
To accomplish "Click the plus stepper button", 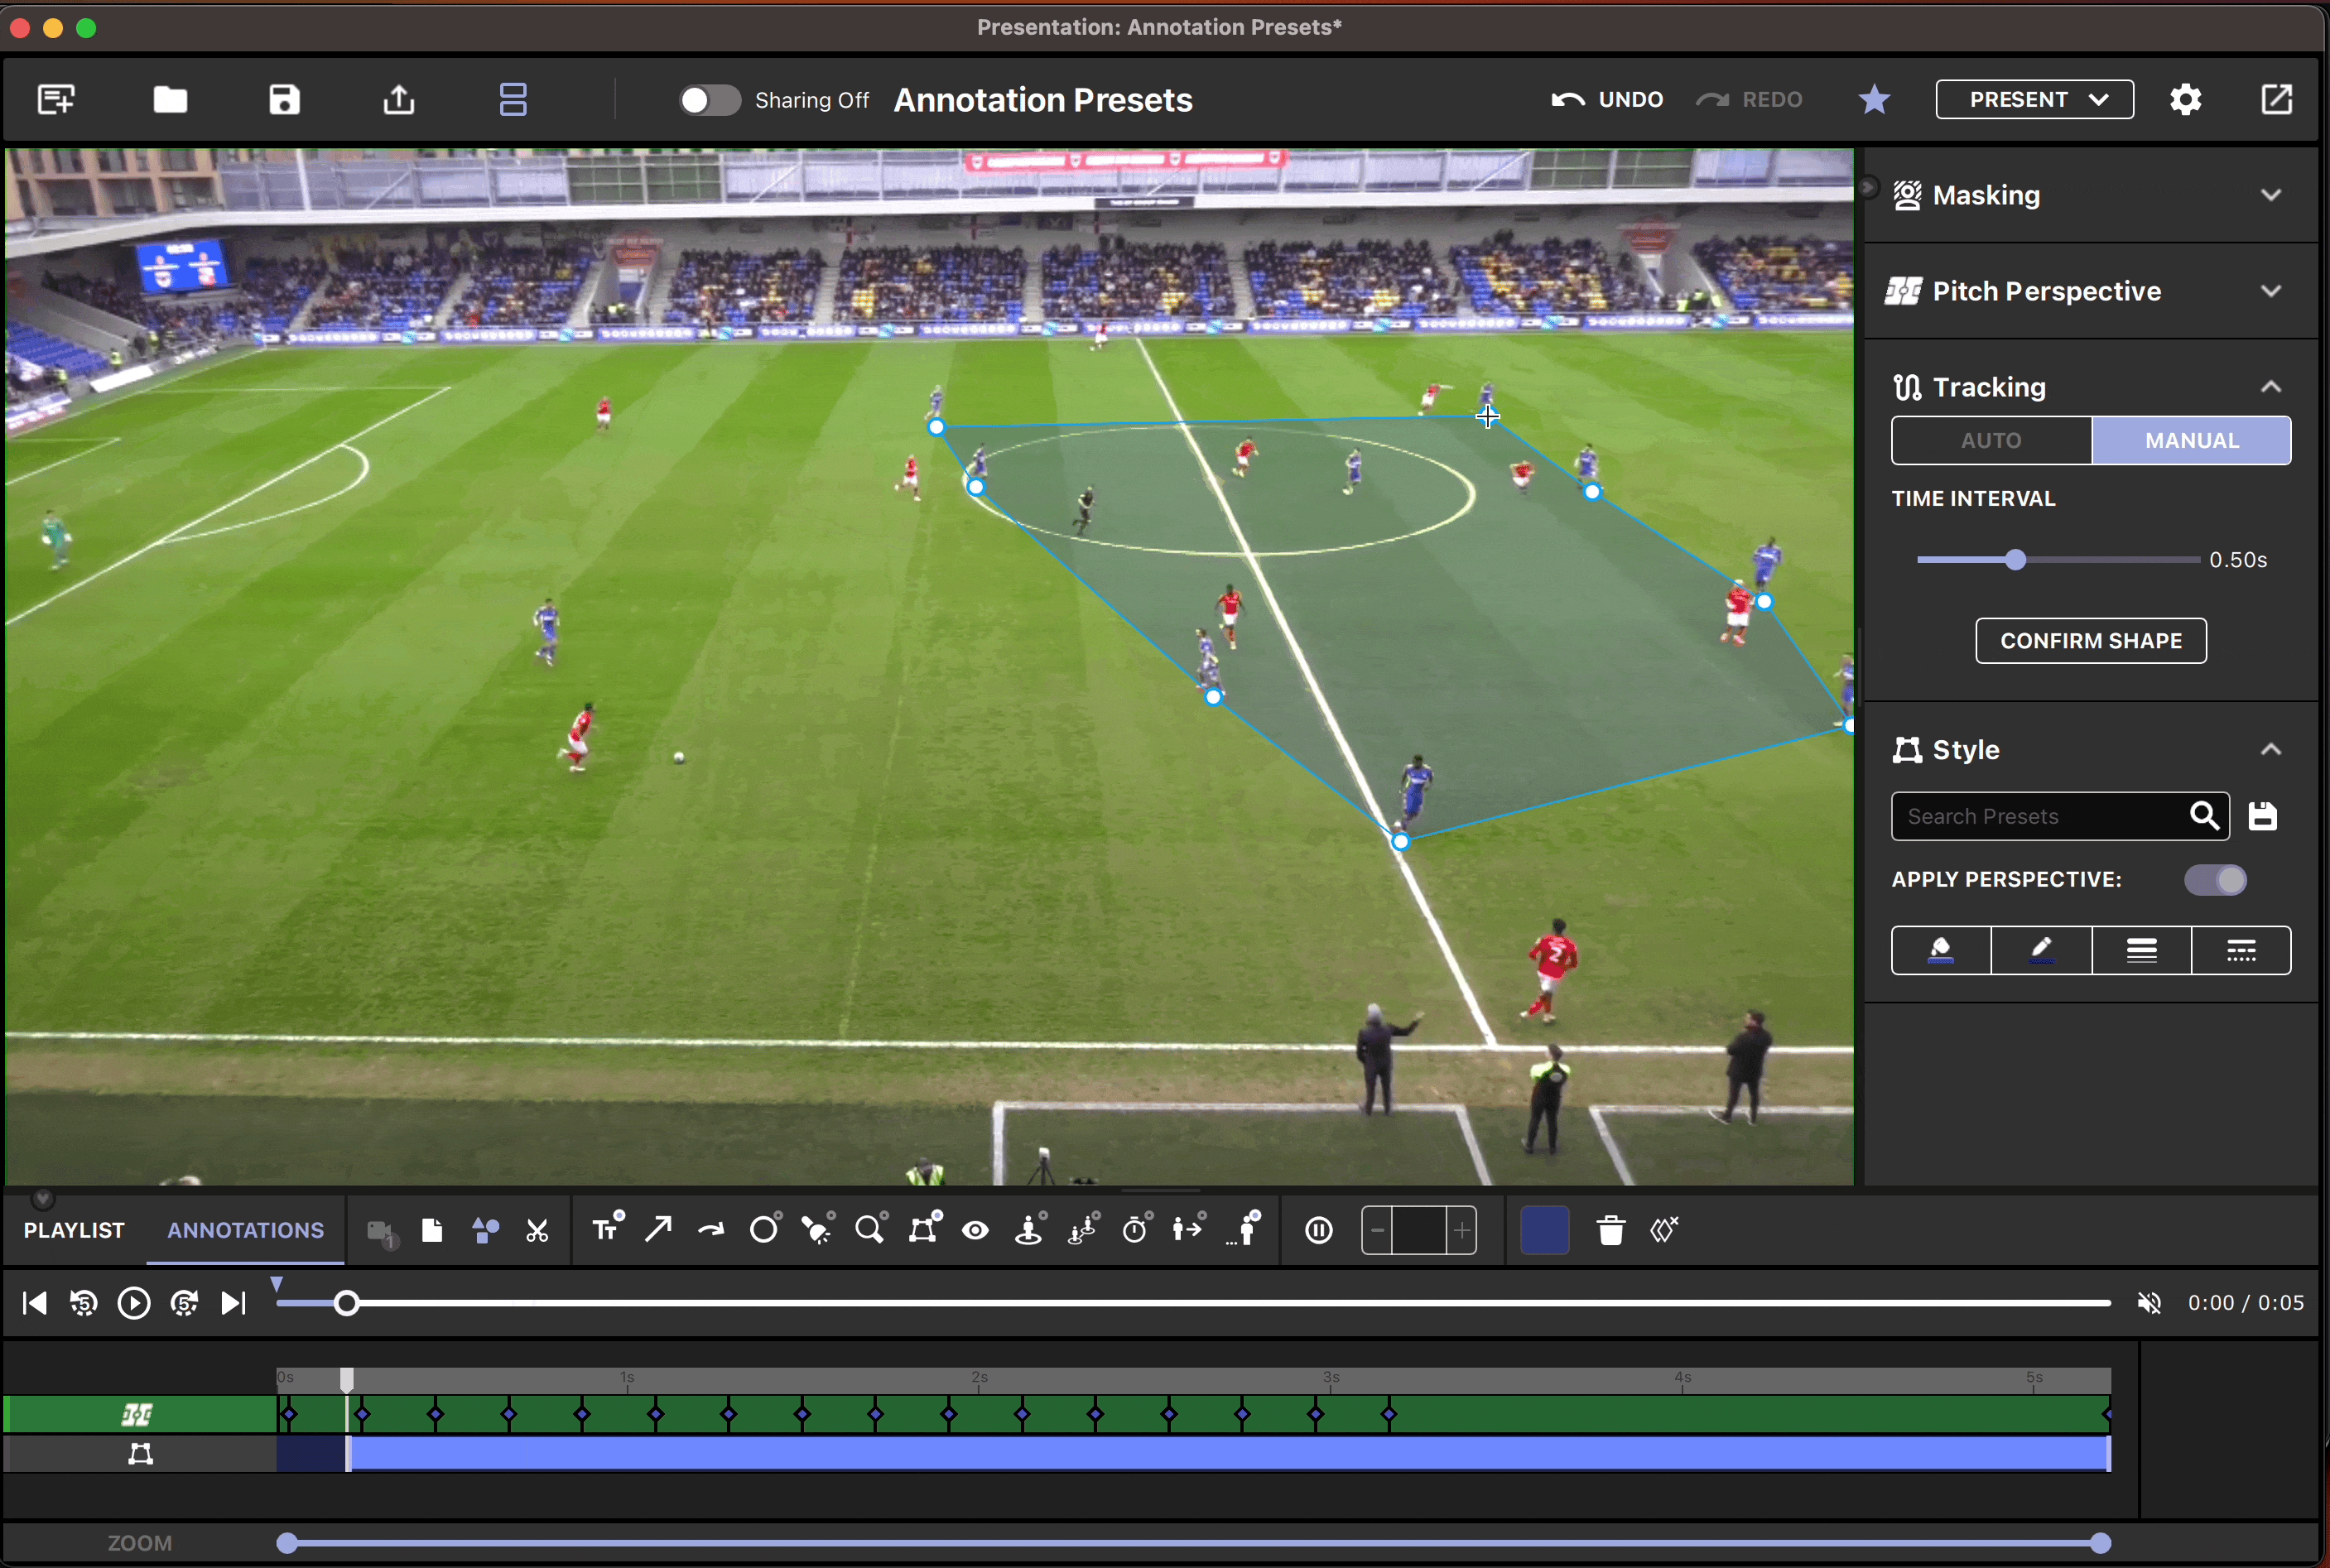I will click(1461, 1230).
